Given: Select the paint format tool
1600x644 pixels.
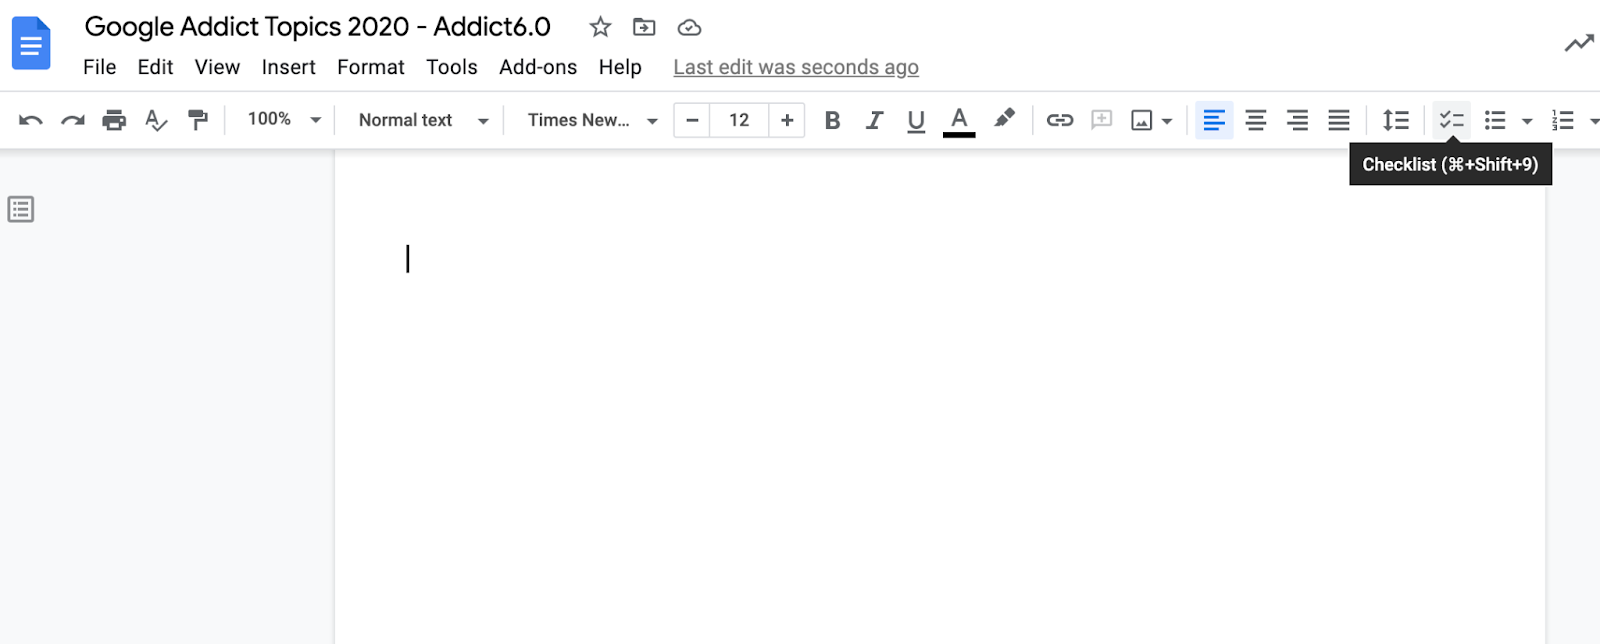Looking at the screenshot, I should 198,120.
